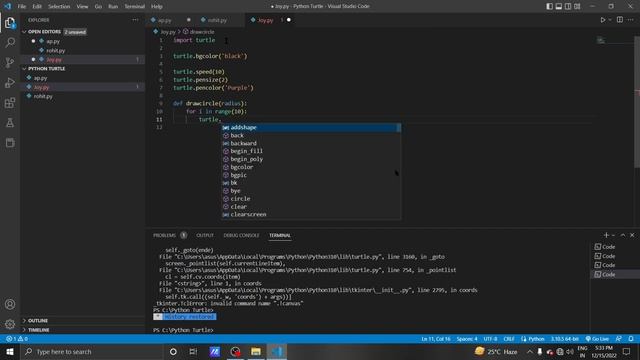Split the editor right
Viewport: 640px width, 360px height.
point(620,20)
